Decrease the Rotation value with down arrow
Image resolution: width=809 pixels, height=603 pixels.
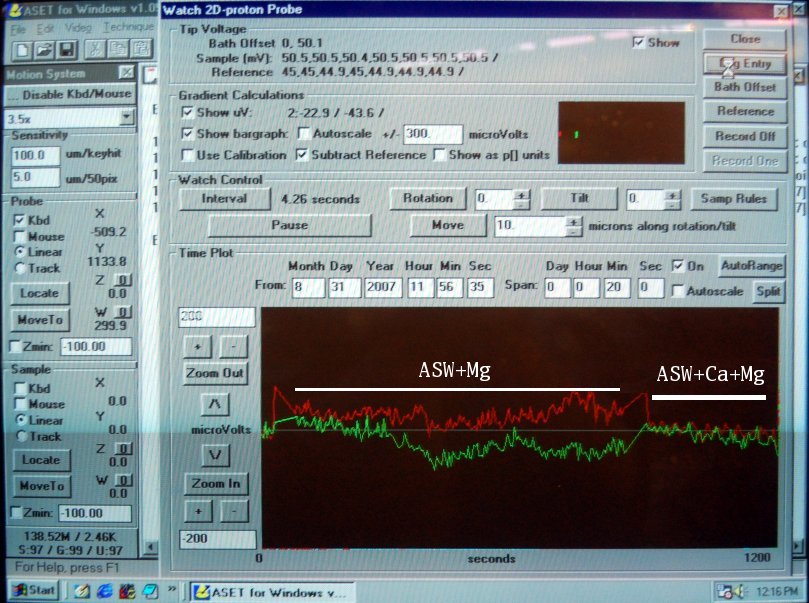522,204
